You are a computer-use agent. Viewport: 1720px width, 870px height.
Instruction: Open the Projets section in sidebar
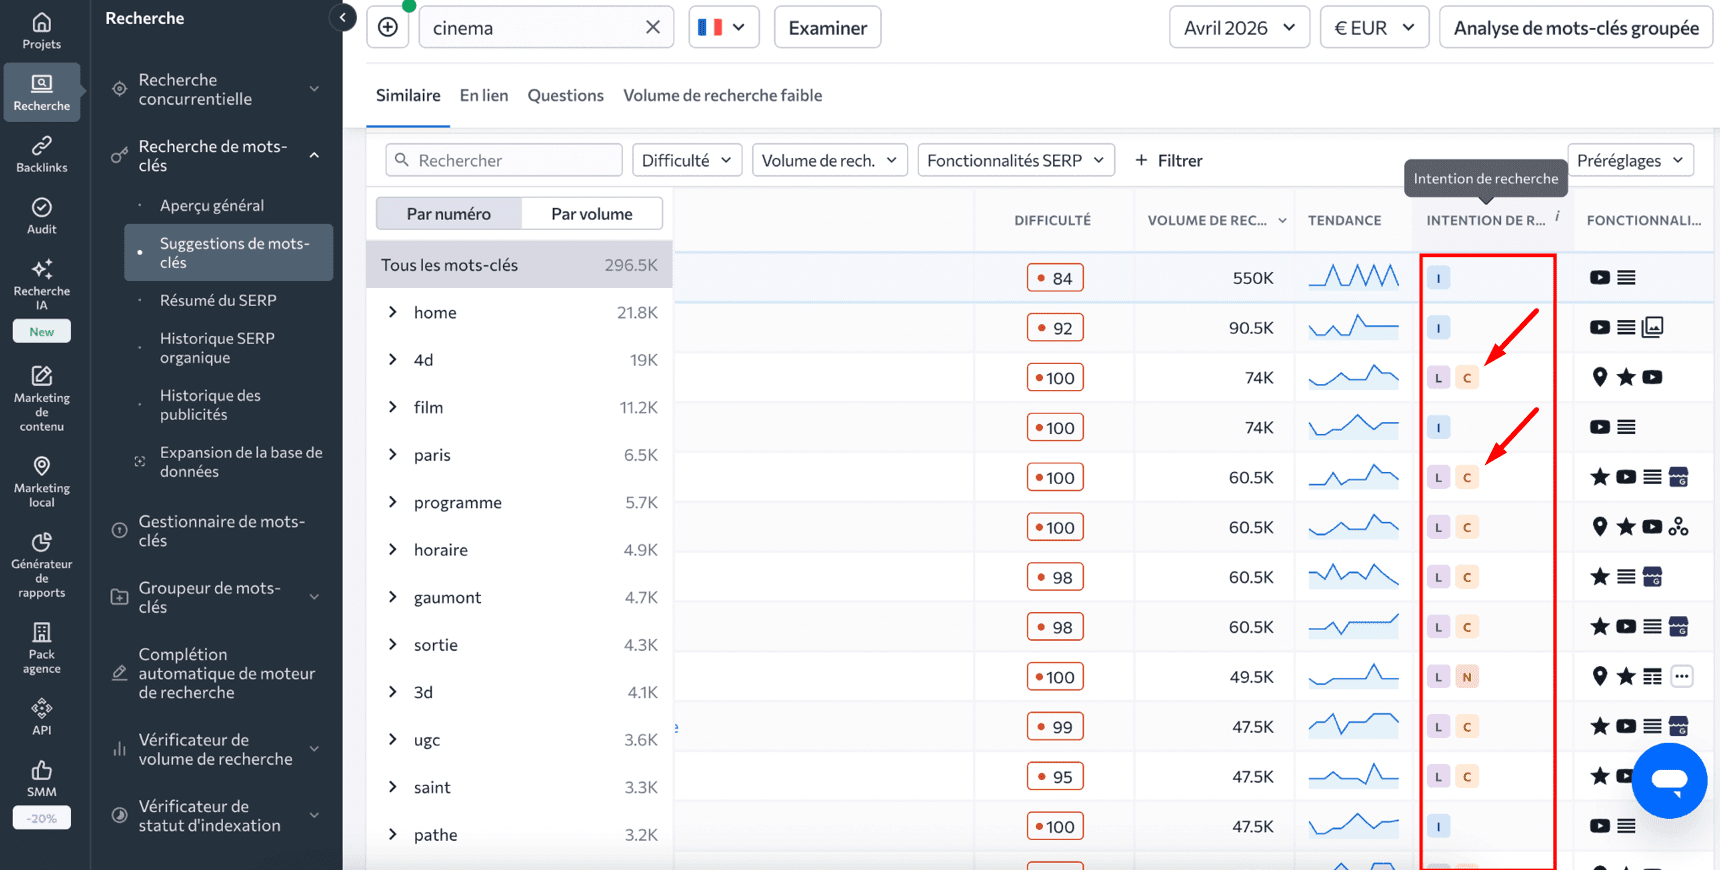(41, 31)
